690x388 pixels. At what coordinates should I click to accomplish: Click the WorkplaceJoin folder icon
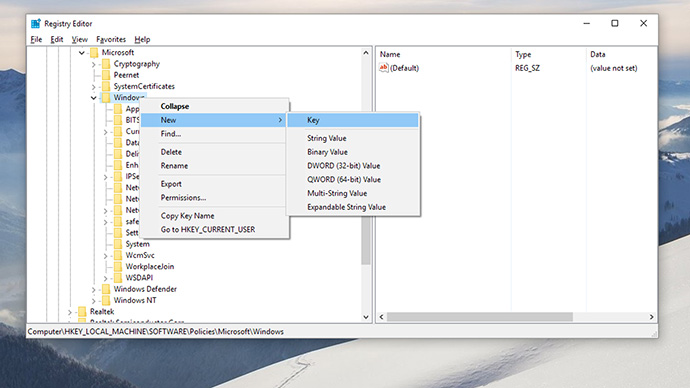pyautogui.click(x=117, y=267)
